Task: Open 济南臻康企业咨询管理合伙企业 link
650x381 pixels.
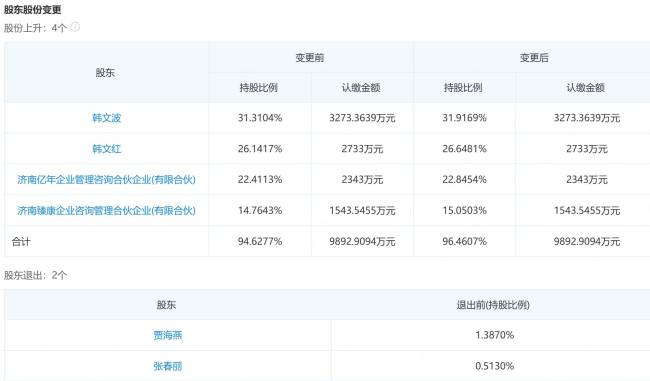Action: point(107,211)
